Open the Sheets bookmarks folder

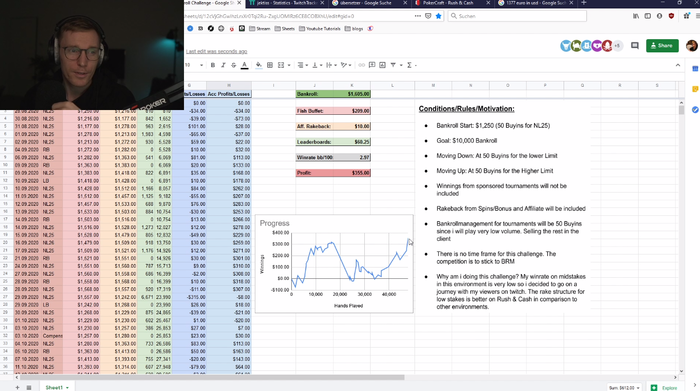click(285, 29)
